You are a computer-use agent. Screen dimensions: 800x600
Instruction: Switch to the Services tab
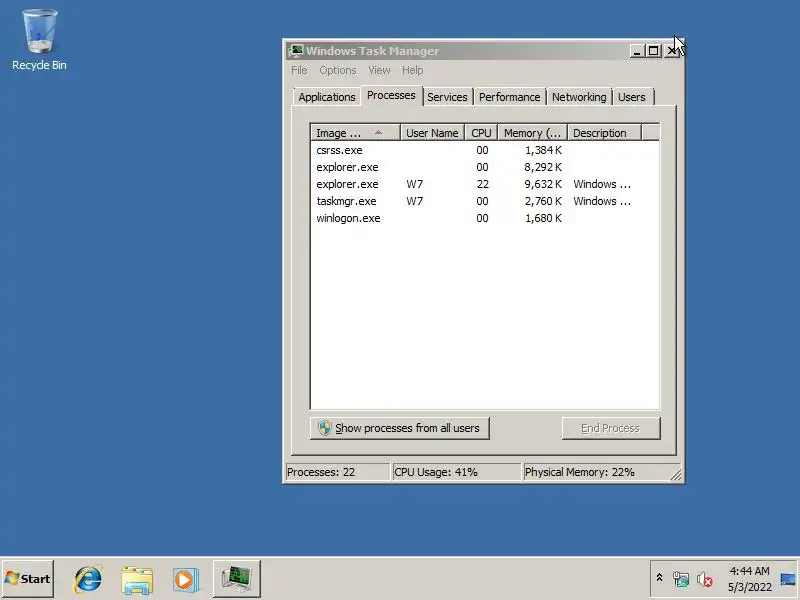[x=447, y=97]
